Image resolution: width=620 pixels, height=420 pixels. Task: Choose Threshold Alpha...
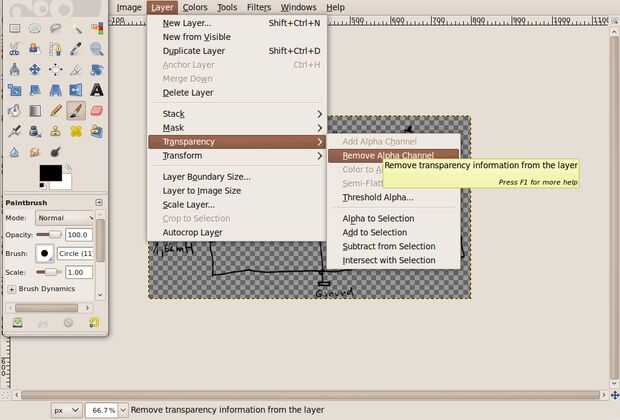393,197
